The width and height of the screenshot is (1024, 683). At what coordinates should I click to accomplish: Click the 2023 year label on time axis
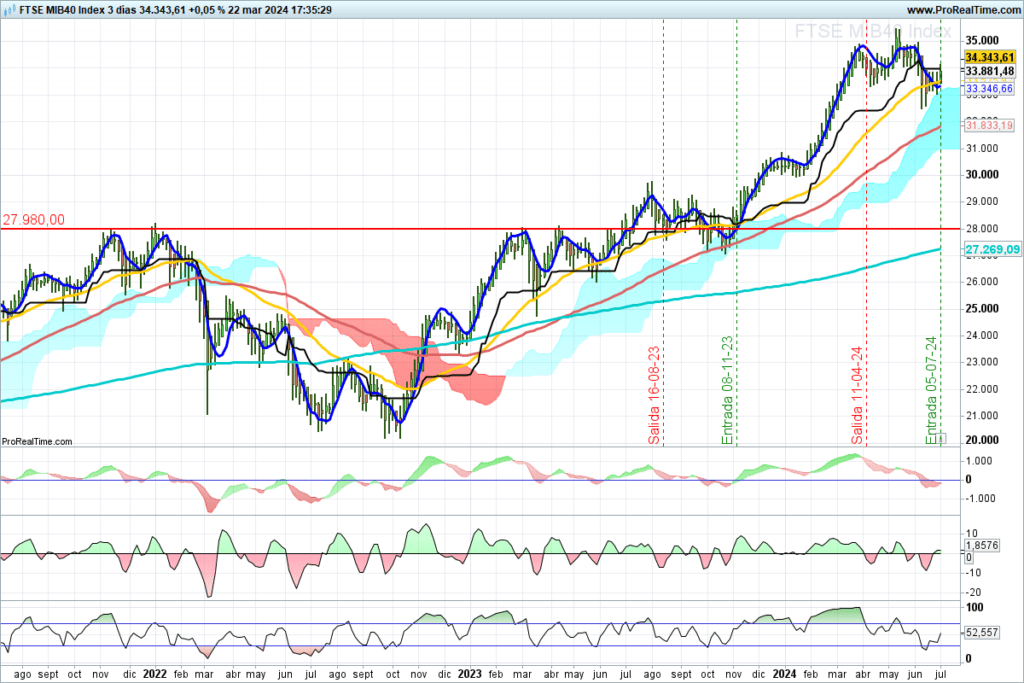click(470, 674)
